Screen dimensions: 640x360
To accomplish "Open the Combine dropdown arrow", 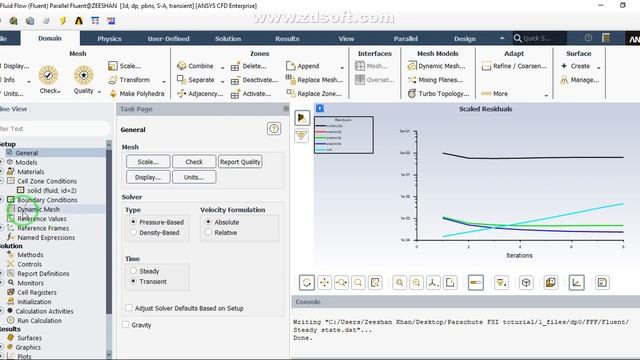I will click(222, 68).
